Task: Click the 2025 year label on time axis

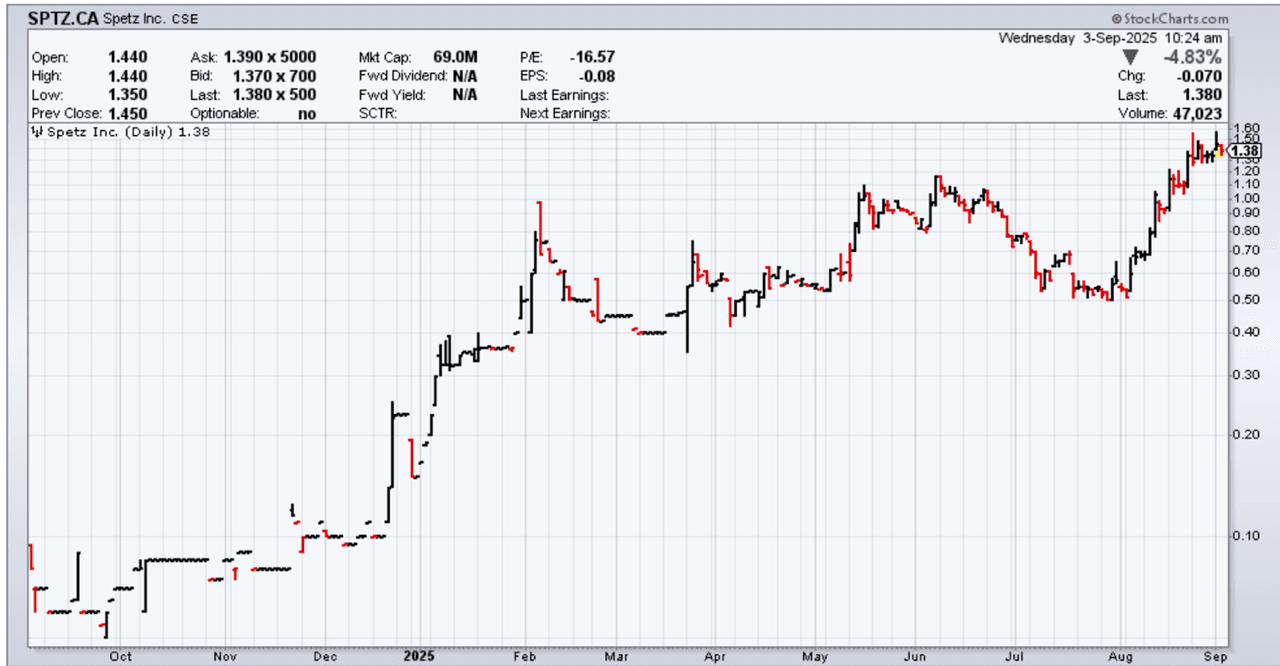Action: 418,657
